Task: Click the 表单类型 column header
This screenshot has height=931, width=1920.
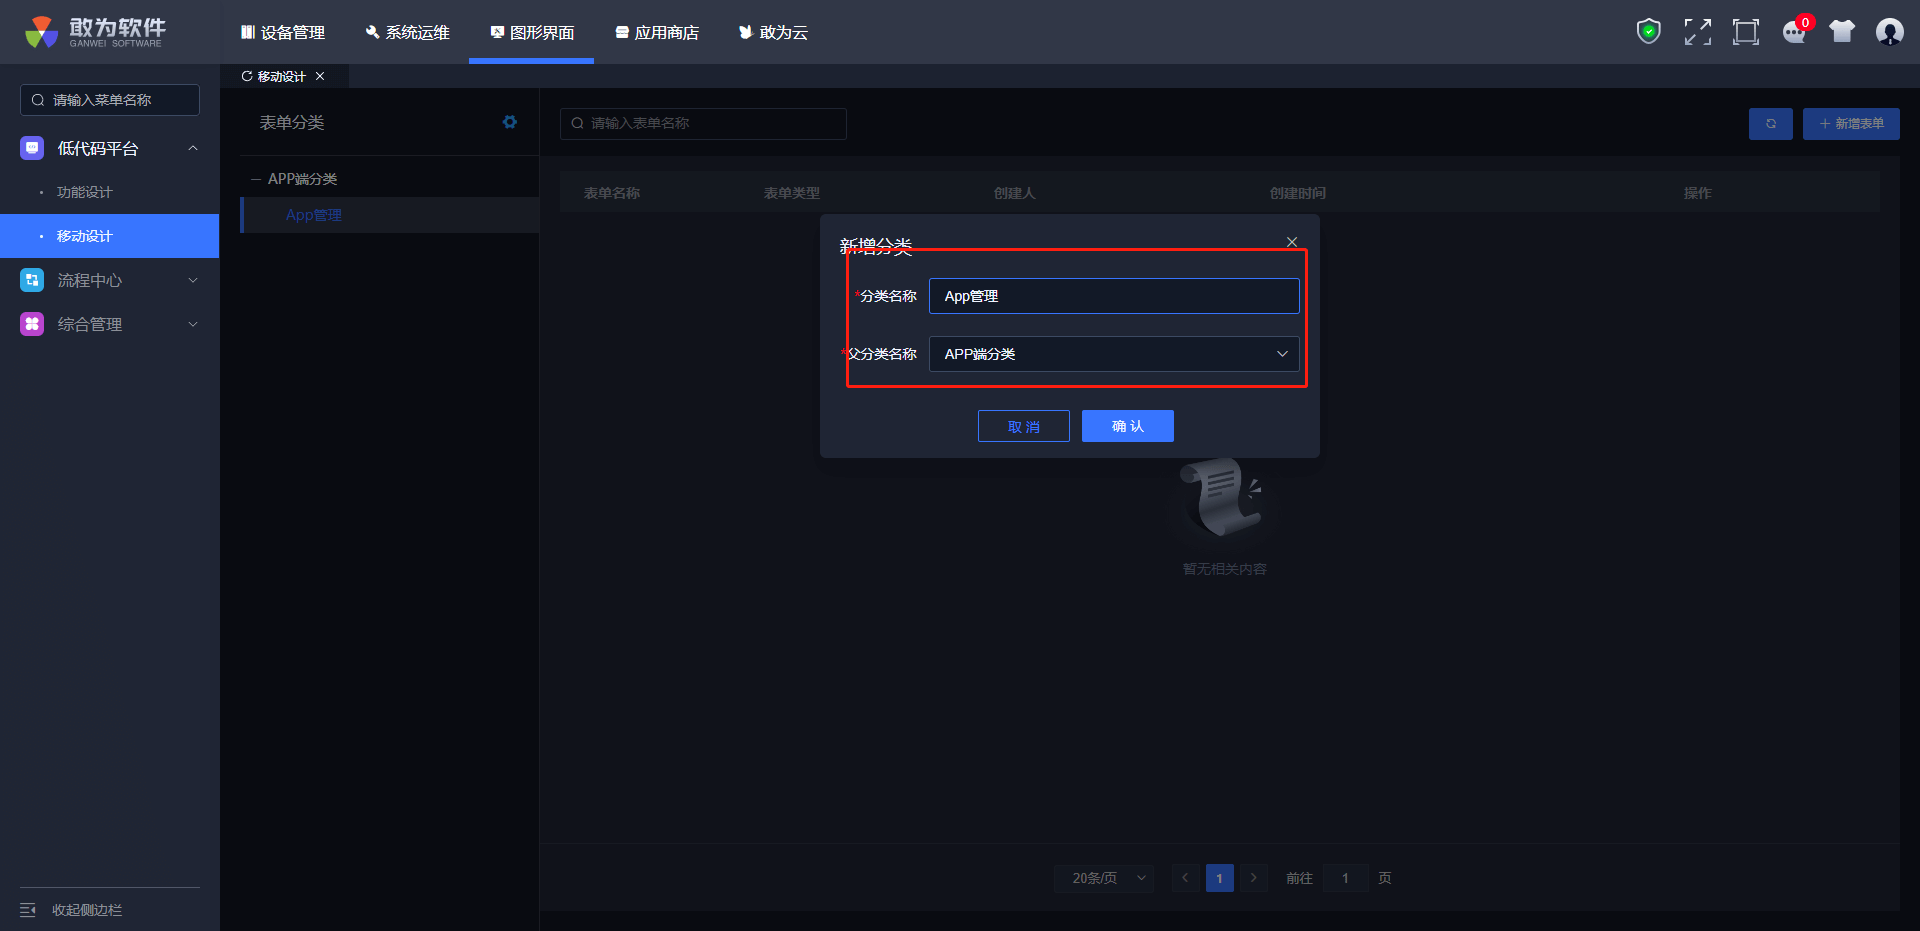Action: [x=792, y=193]
